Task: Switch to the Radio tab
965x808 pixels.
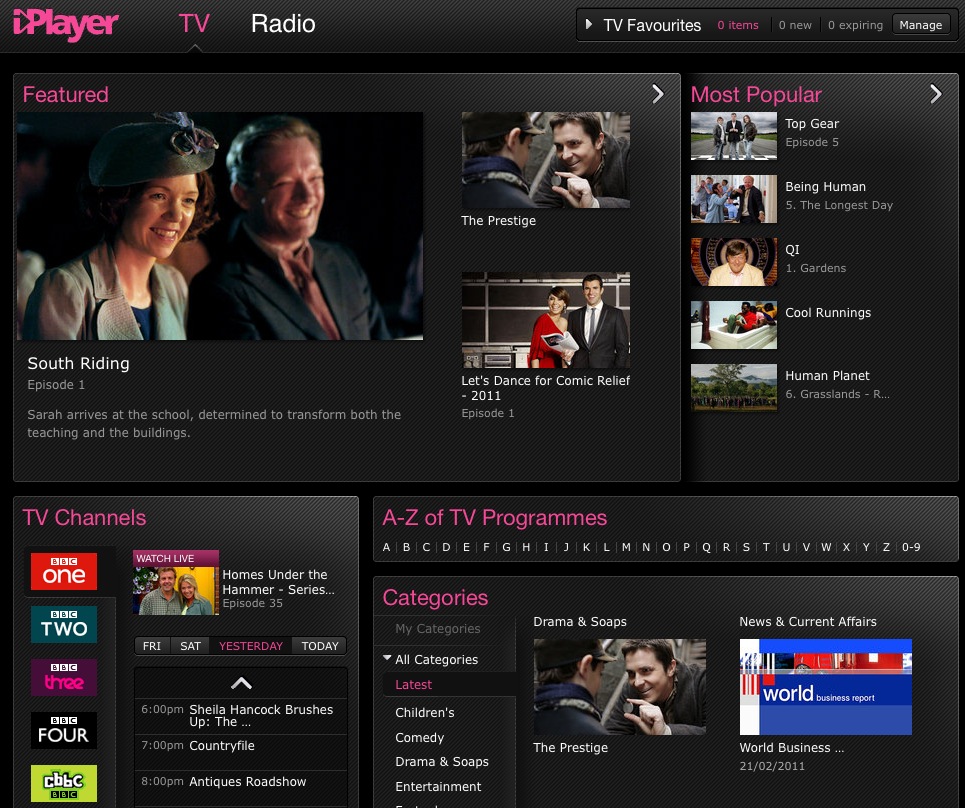Action: tap(283, 24)
